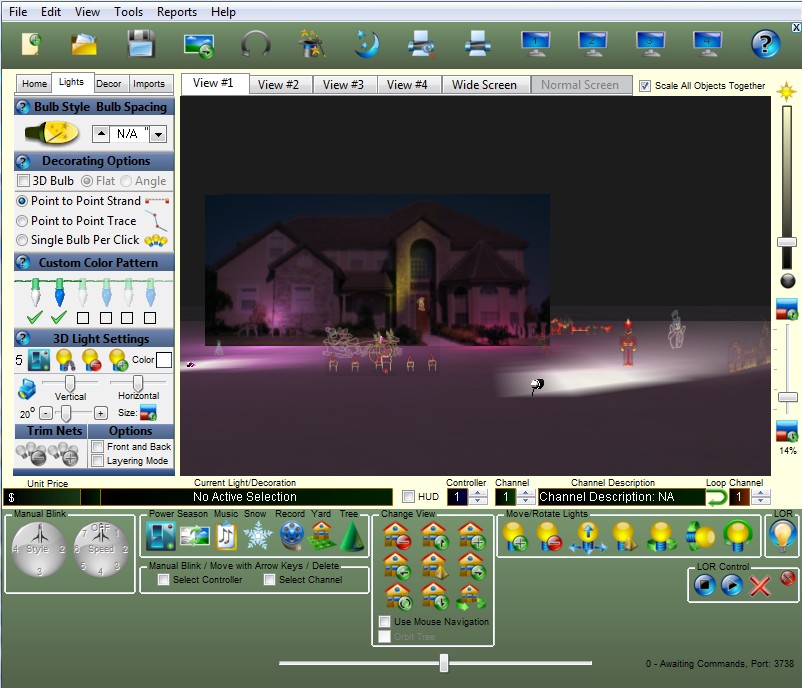Click the LOR light bulb icon
Viewport: 802px width, 688px height.
point(782,537)
